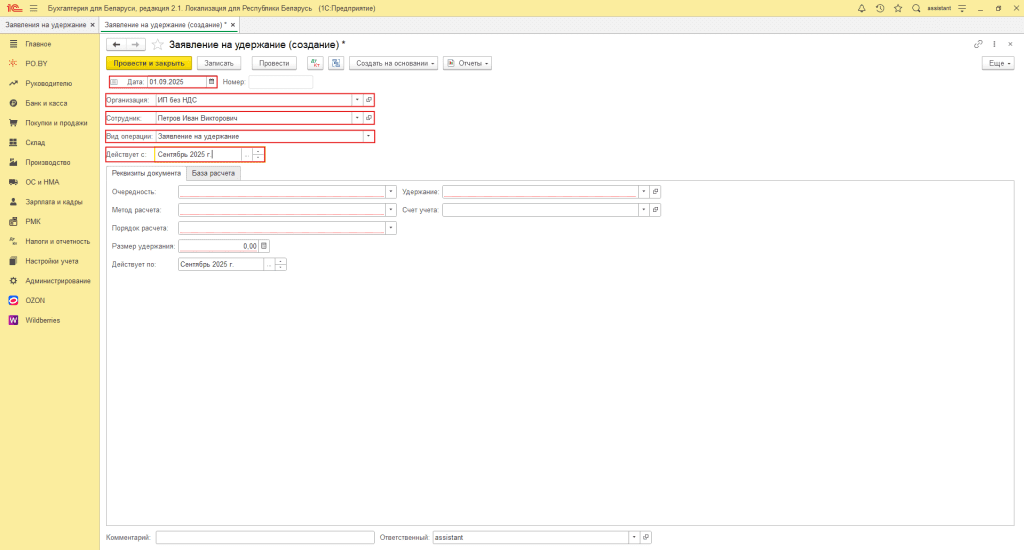
Task: Show Дт/Кт postings icon
Action: tap(315, 63)
